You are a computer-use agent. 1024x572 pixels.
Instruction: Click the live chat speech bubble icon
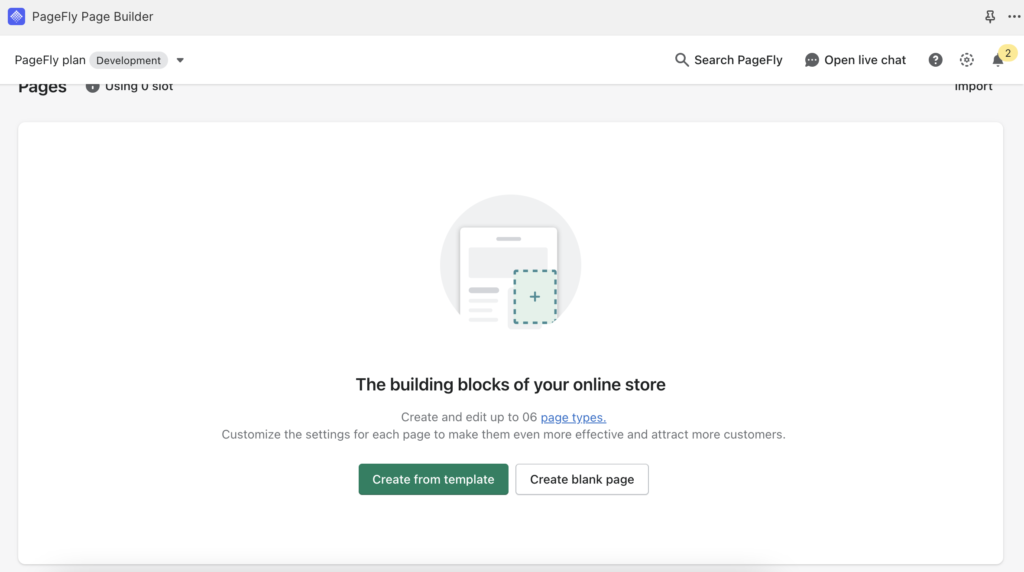[812, 60]
